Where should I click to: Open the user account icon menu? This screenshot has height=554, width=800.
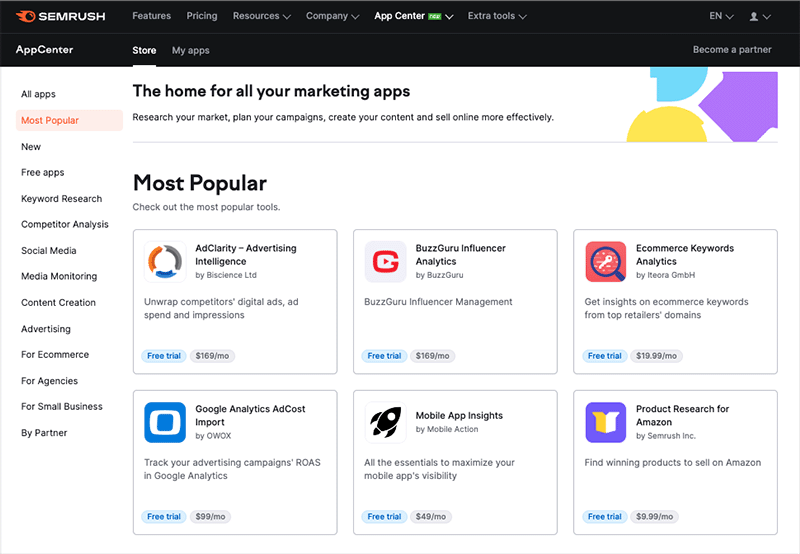(759, 16)
